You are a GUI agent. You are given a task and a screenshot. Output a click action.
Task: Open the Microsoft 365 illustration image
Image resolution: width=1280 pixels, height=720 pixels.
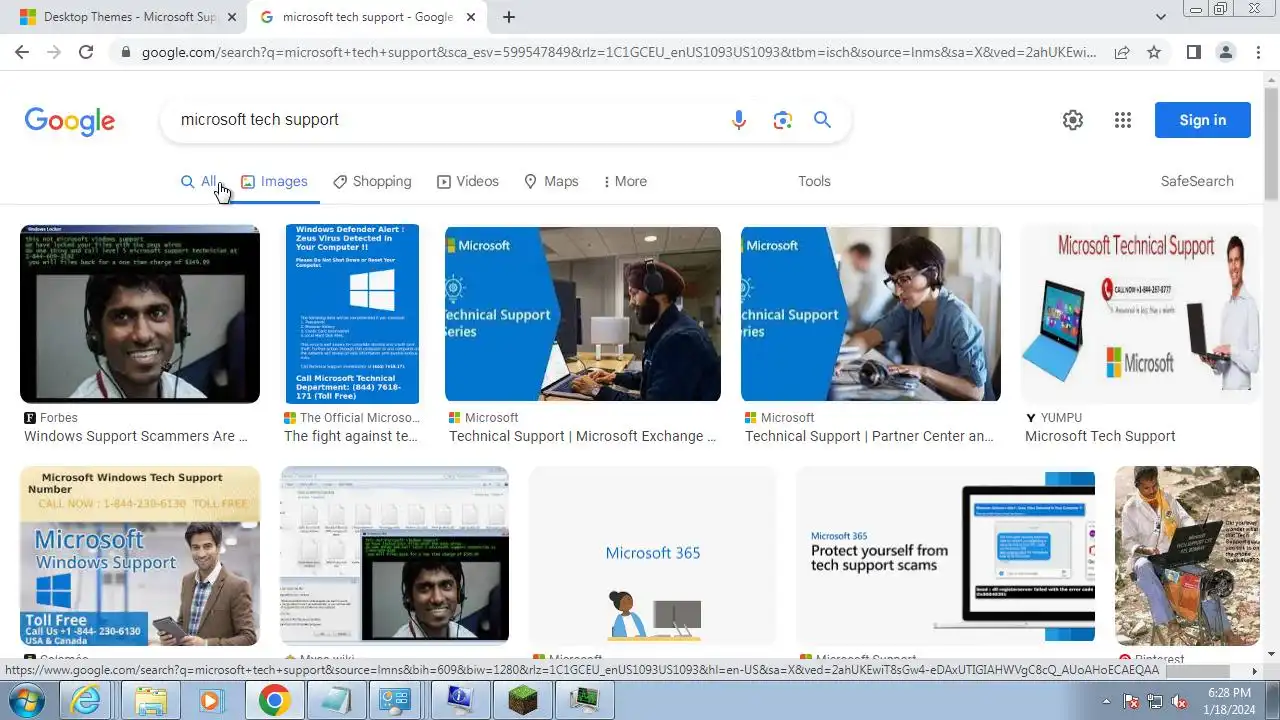pyautogui.click(x=653, y=556)
